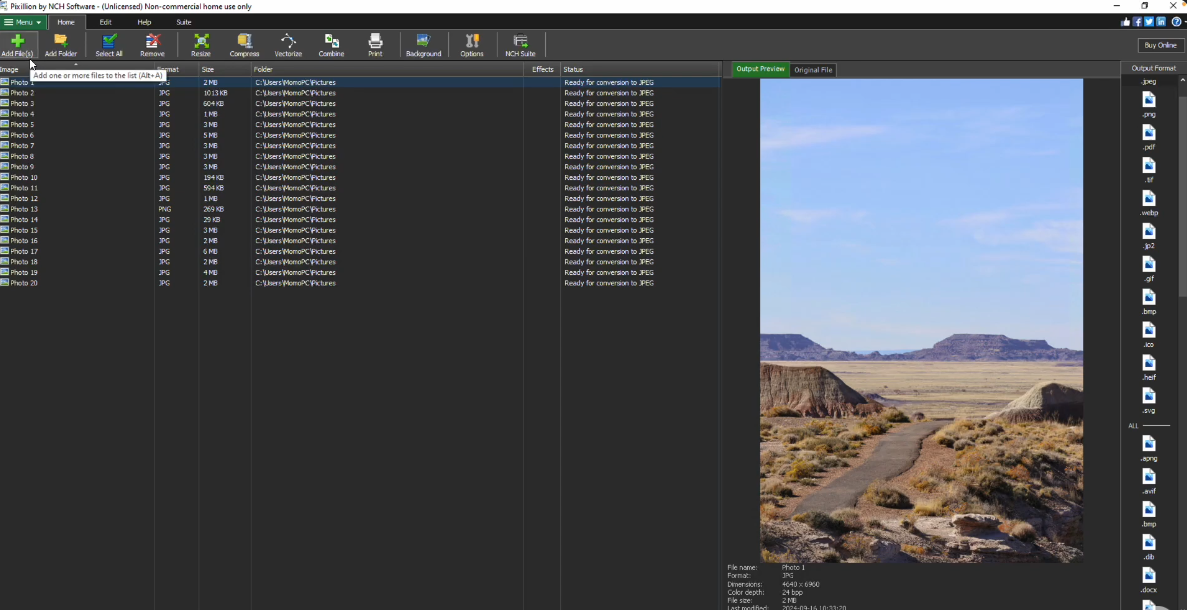Open the Combine images tool
Image resolution: width=1187 pixels, height=610 pixels.
click(332, 45)
